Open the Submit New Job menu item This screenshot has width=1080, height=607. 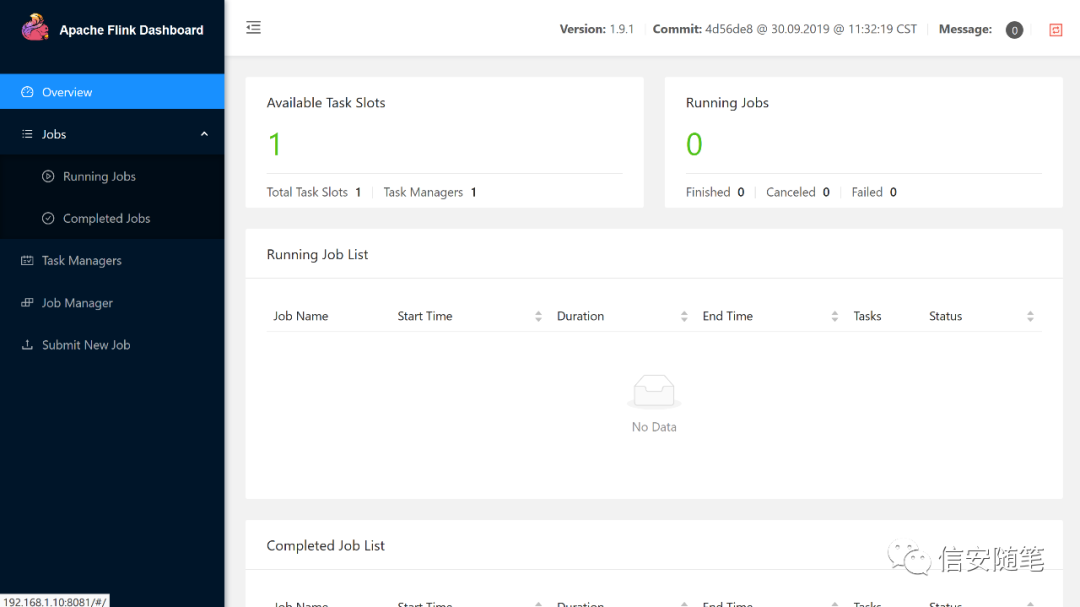tap(112, 344)
